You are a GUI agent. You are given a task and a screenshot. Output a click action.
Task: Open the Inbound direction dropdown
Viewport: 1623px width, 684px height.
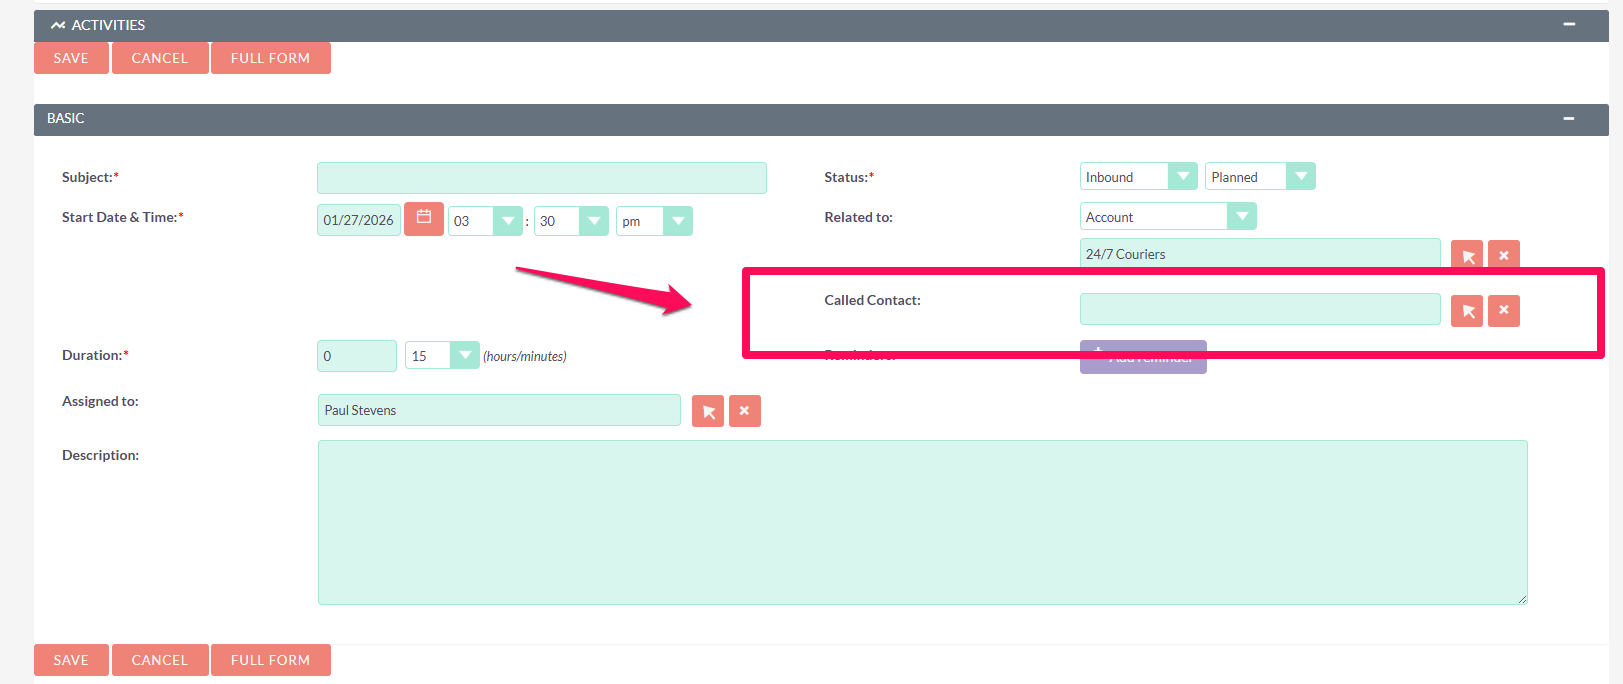1138,177
